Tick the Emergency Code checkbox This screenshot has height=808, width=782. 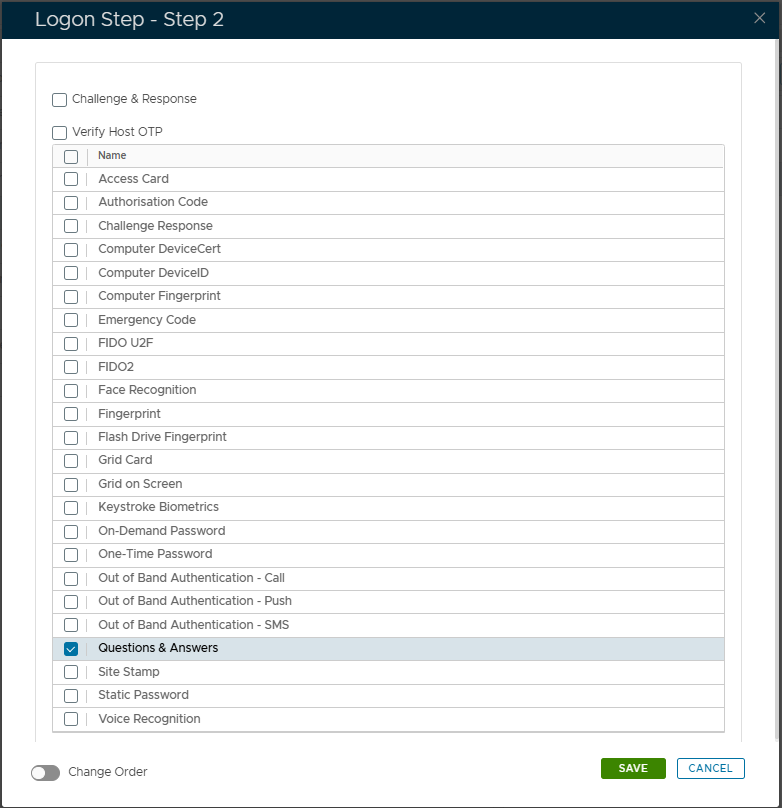tap(71, 321)
